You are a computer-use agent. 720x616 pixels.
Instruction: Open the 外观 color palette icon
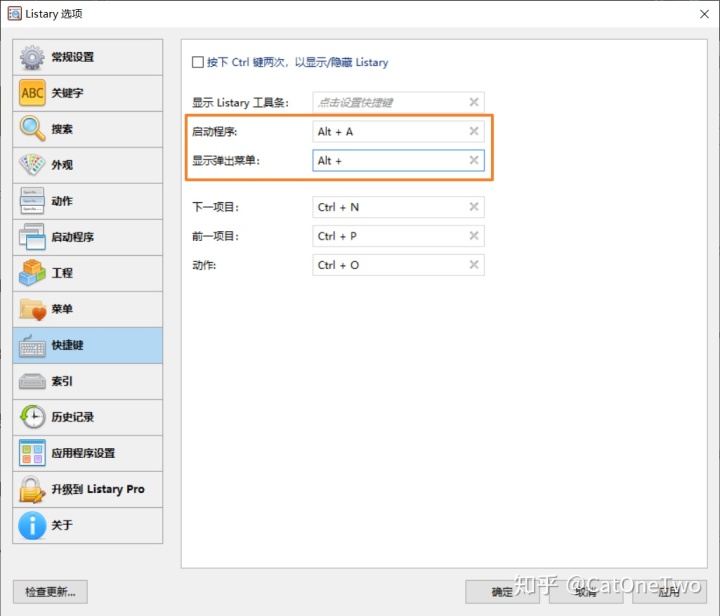tap(32, 165)
